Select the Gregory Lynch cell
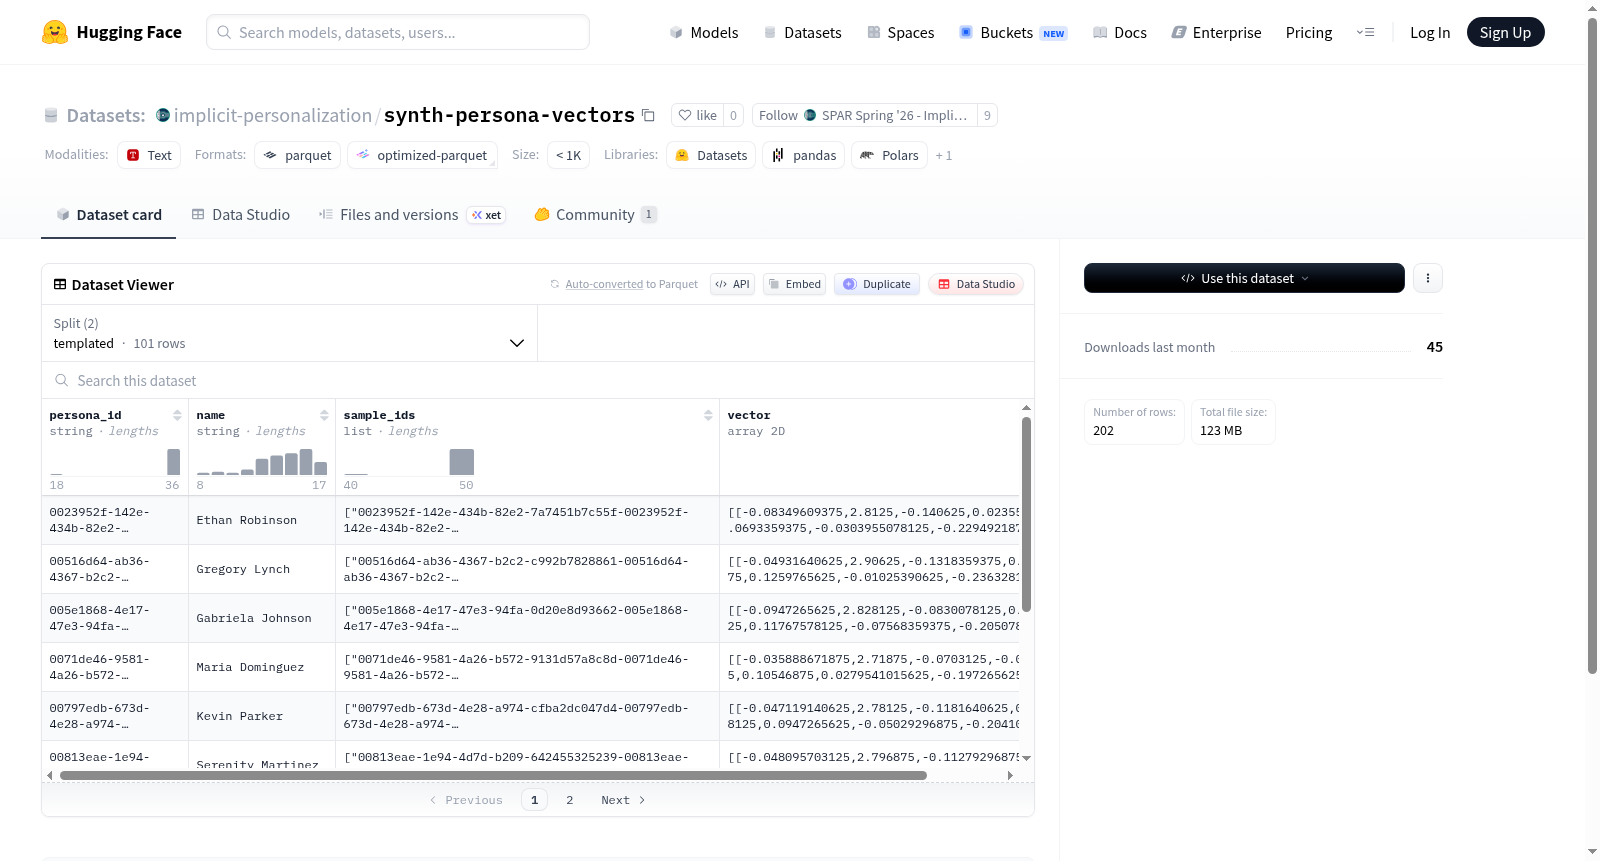1600x861 pixels. tap(262, 569)
